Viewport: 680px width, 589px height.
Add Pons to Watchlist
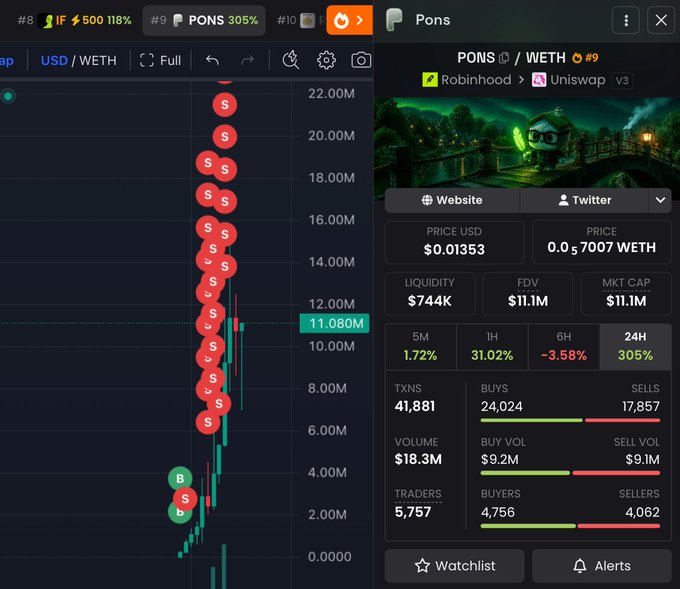[x=454, y=566]
